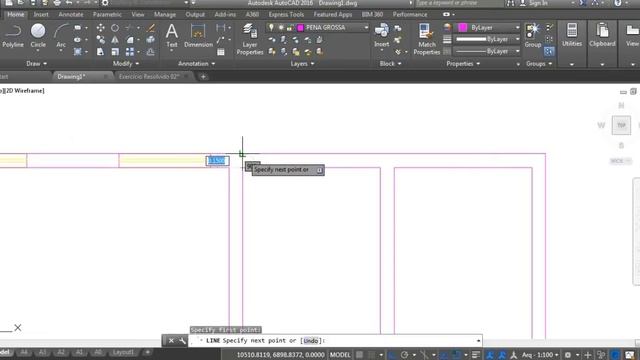
Task: Click the Copy tool in Modify panel
Action: pyautogui.click(x=100, y=40)
